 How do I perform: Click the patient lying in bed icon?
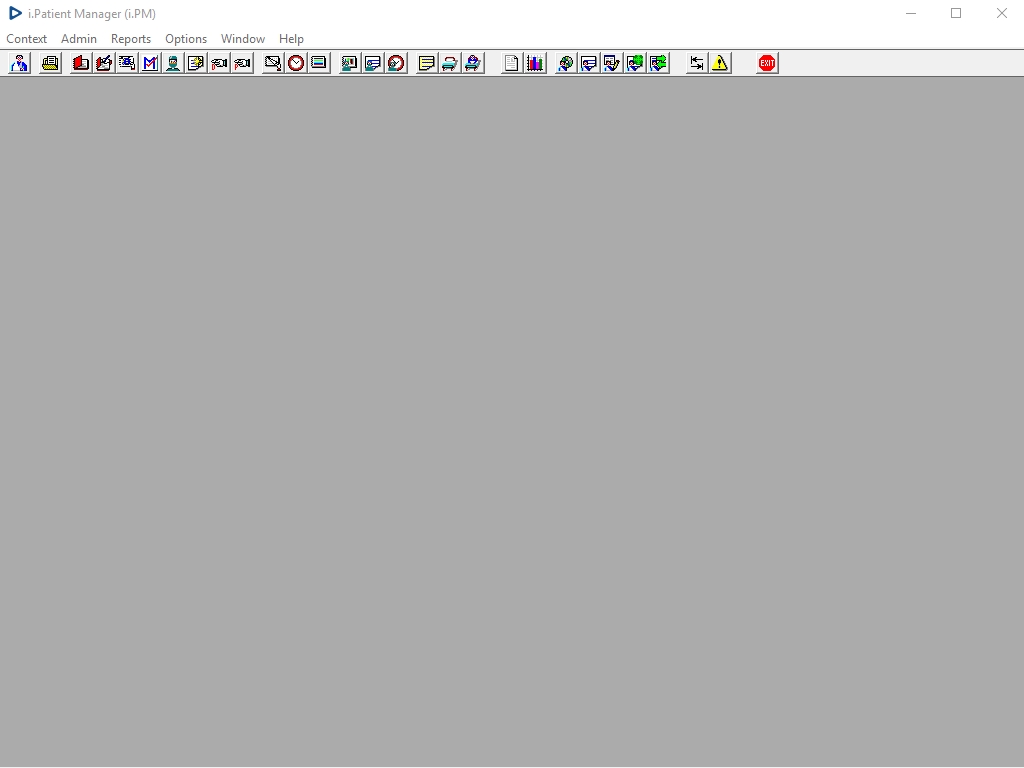[x=473, y=63]
